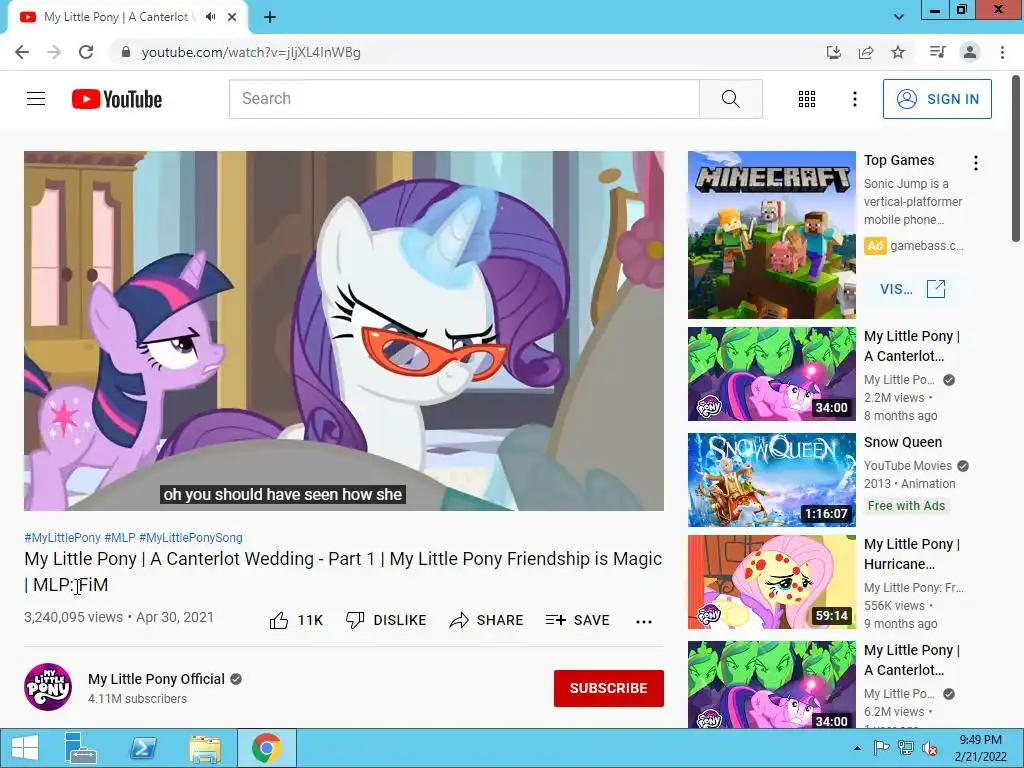Open the media controls toolbar icon
1024x768 pixels.
[x=937, y=52]
